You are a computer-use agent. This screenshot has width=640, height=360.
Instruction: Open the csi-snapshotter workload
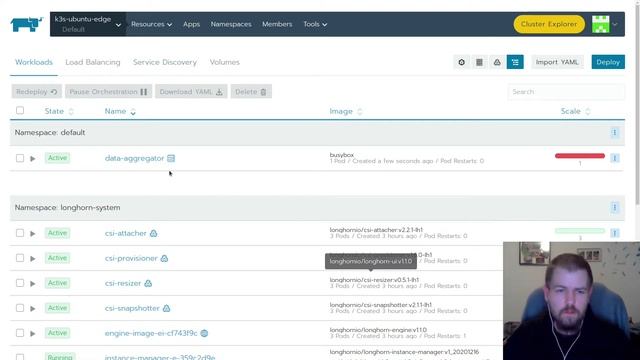coord(132,308)
